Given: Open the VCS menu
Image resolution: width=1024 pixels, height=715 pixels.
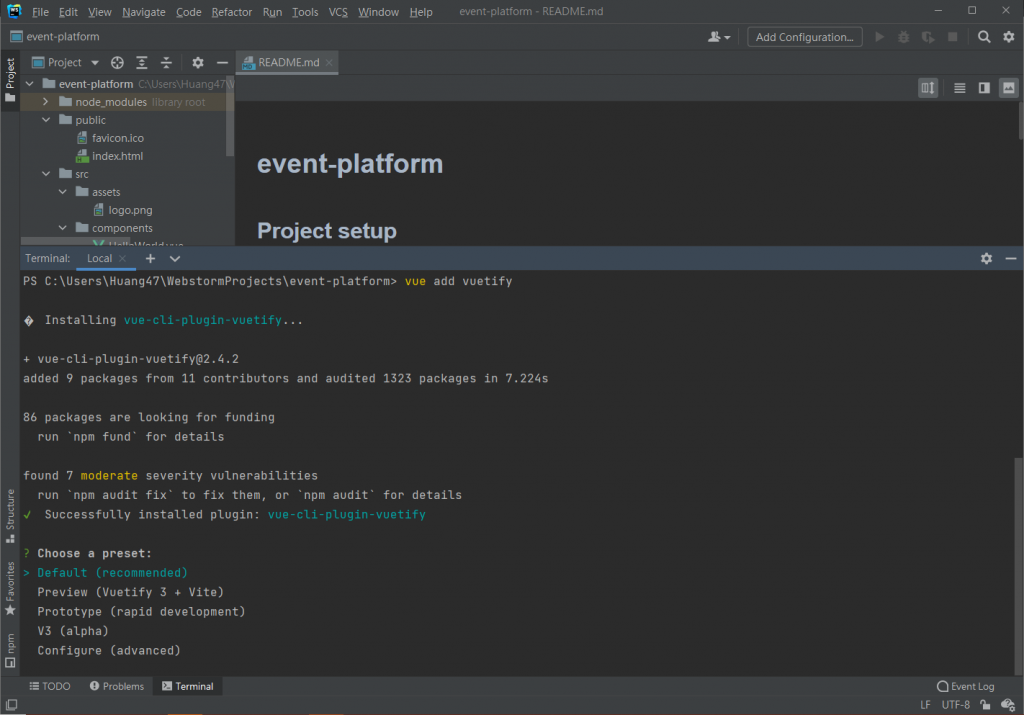Looking at the screenshot, I should [x=338, y=12].
